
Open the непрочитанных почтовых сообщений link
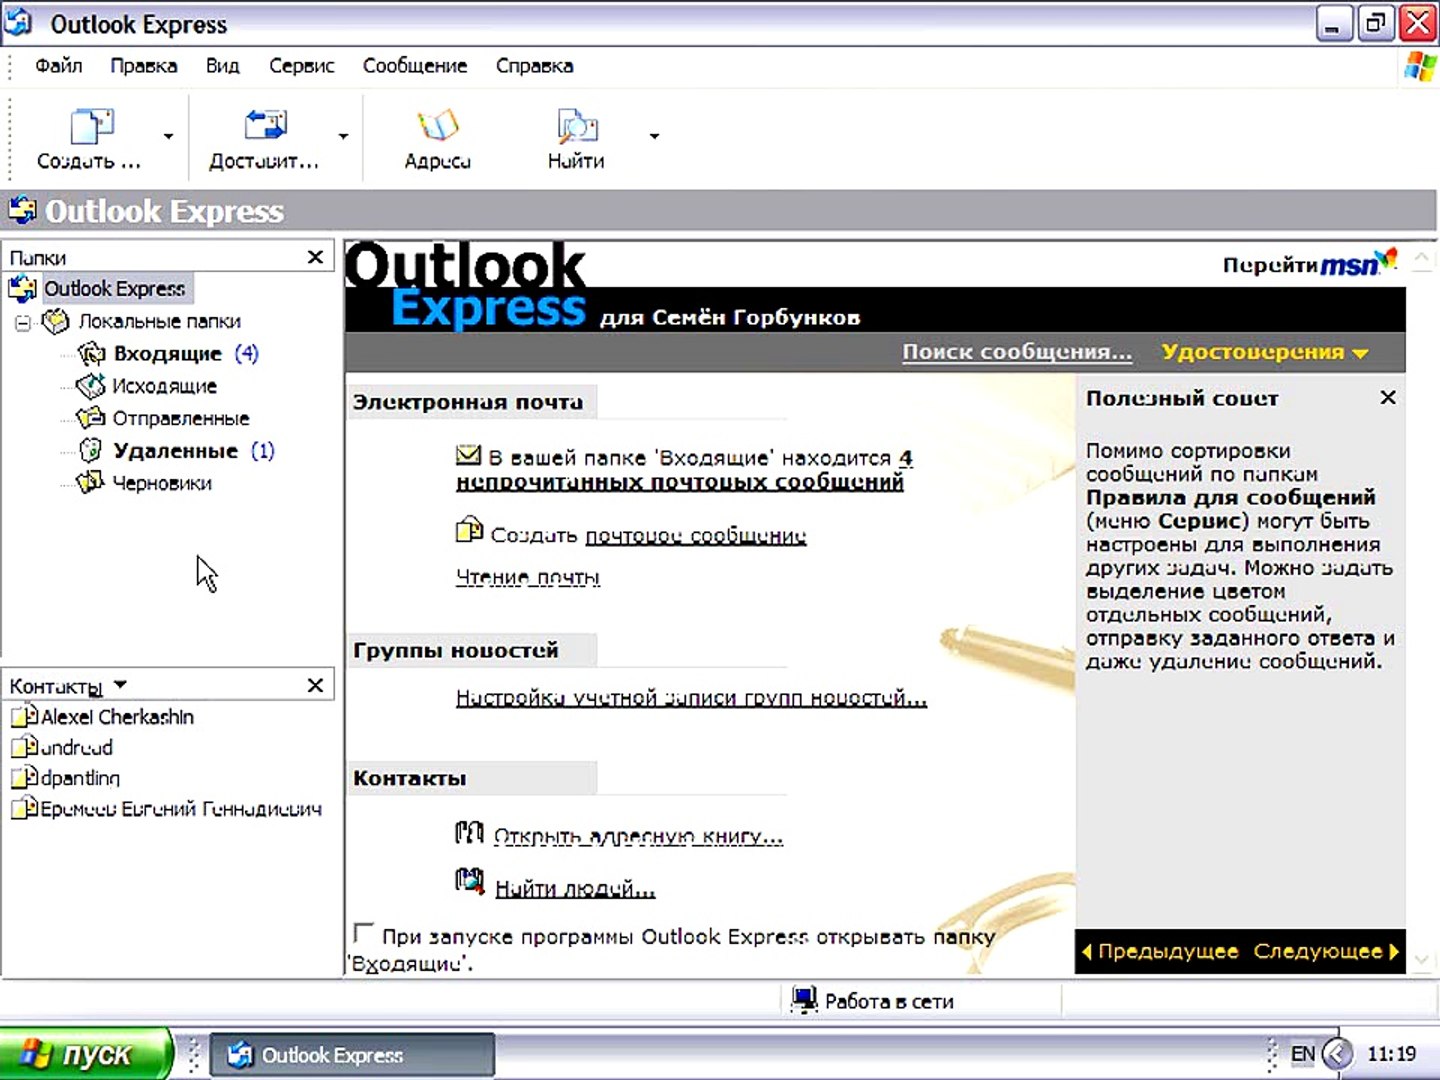[x=680, y=482]
